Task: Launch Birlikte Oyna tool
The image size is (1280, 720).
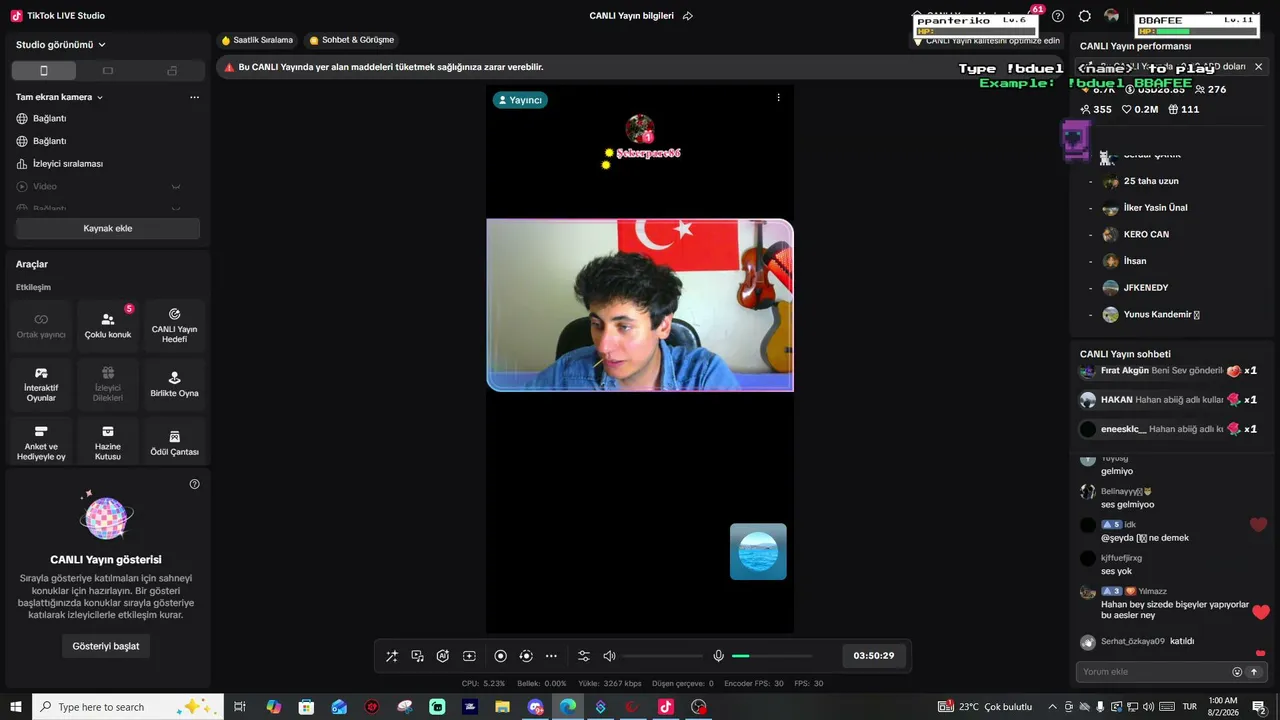Action: (x=174, y=384)
